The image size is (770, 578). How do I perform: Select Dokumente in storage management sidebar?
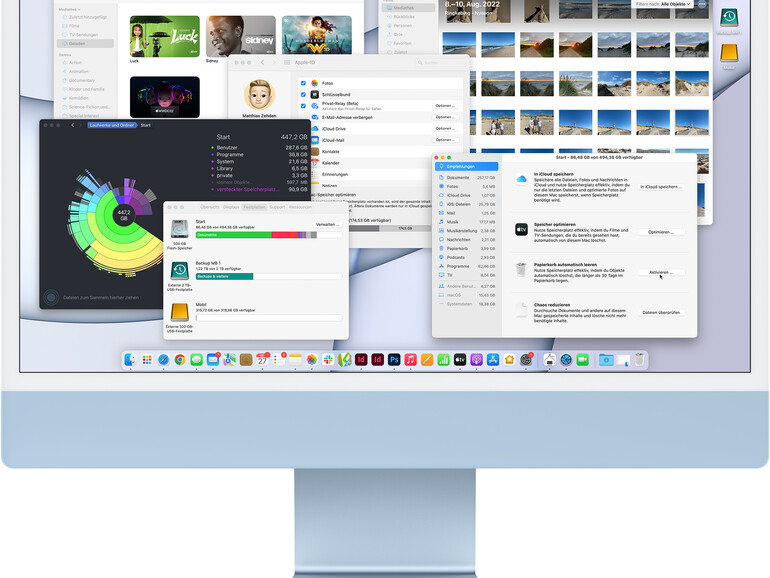point(467,177)
